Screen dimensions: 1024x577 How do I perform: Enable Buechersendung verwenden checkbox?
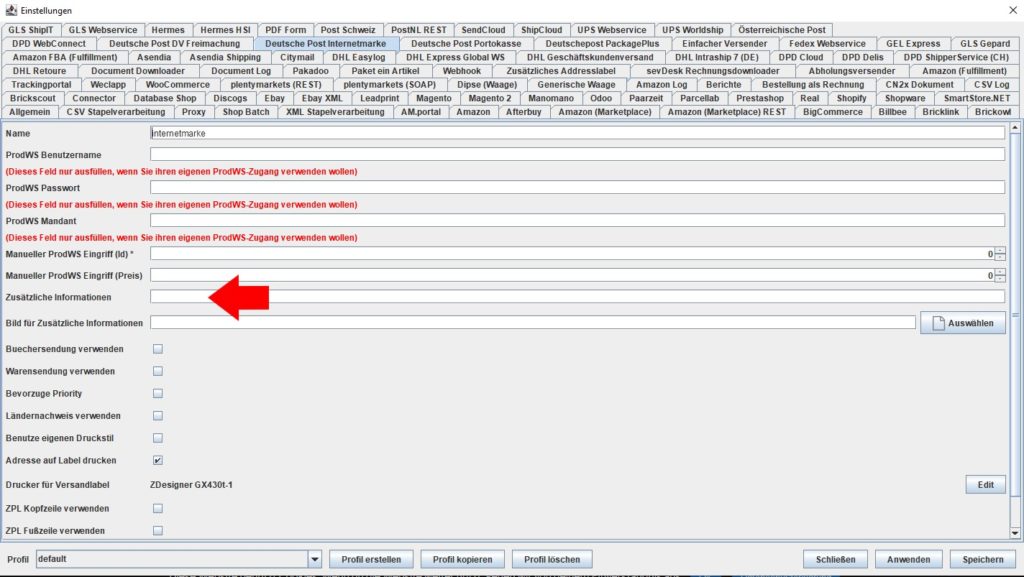158,349
